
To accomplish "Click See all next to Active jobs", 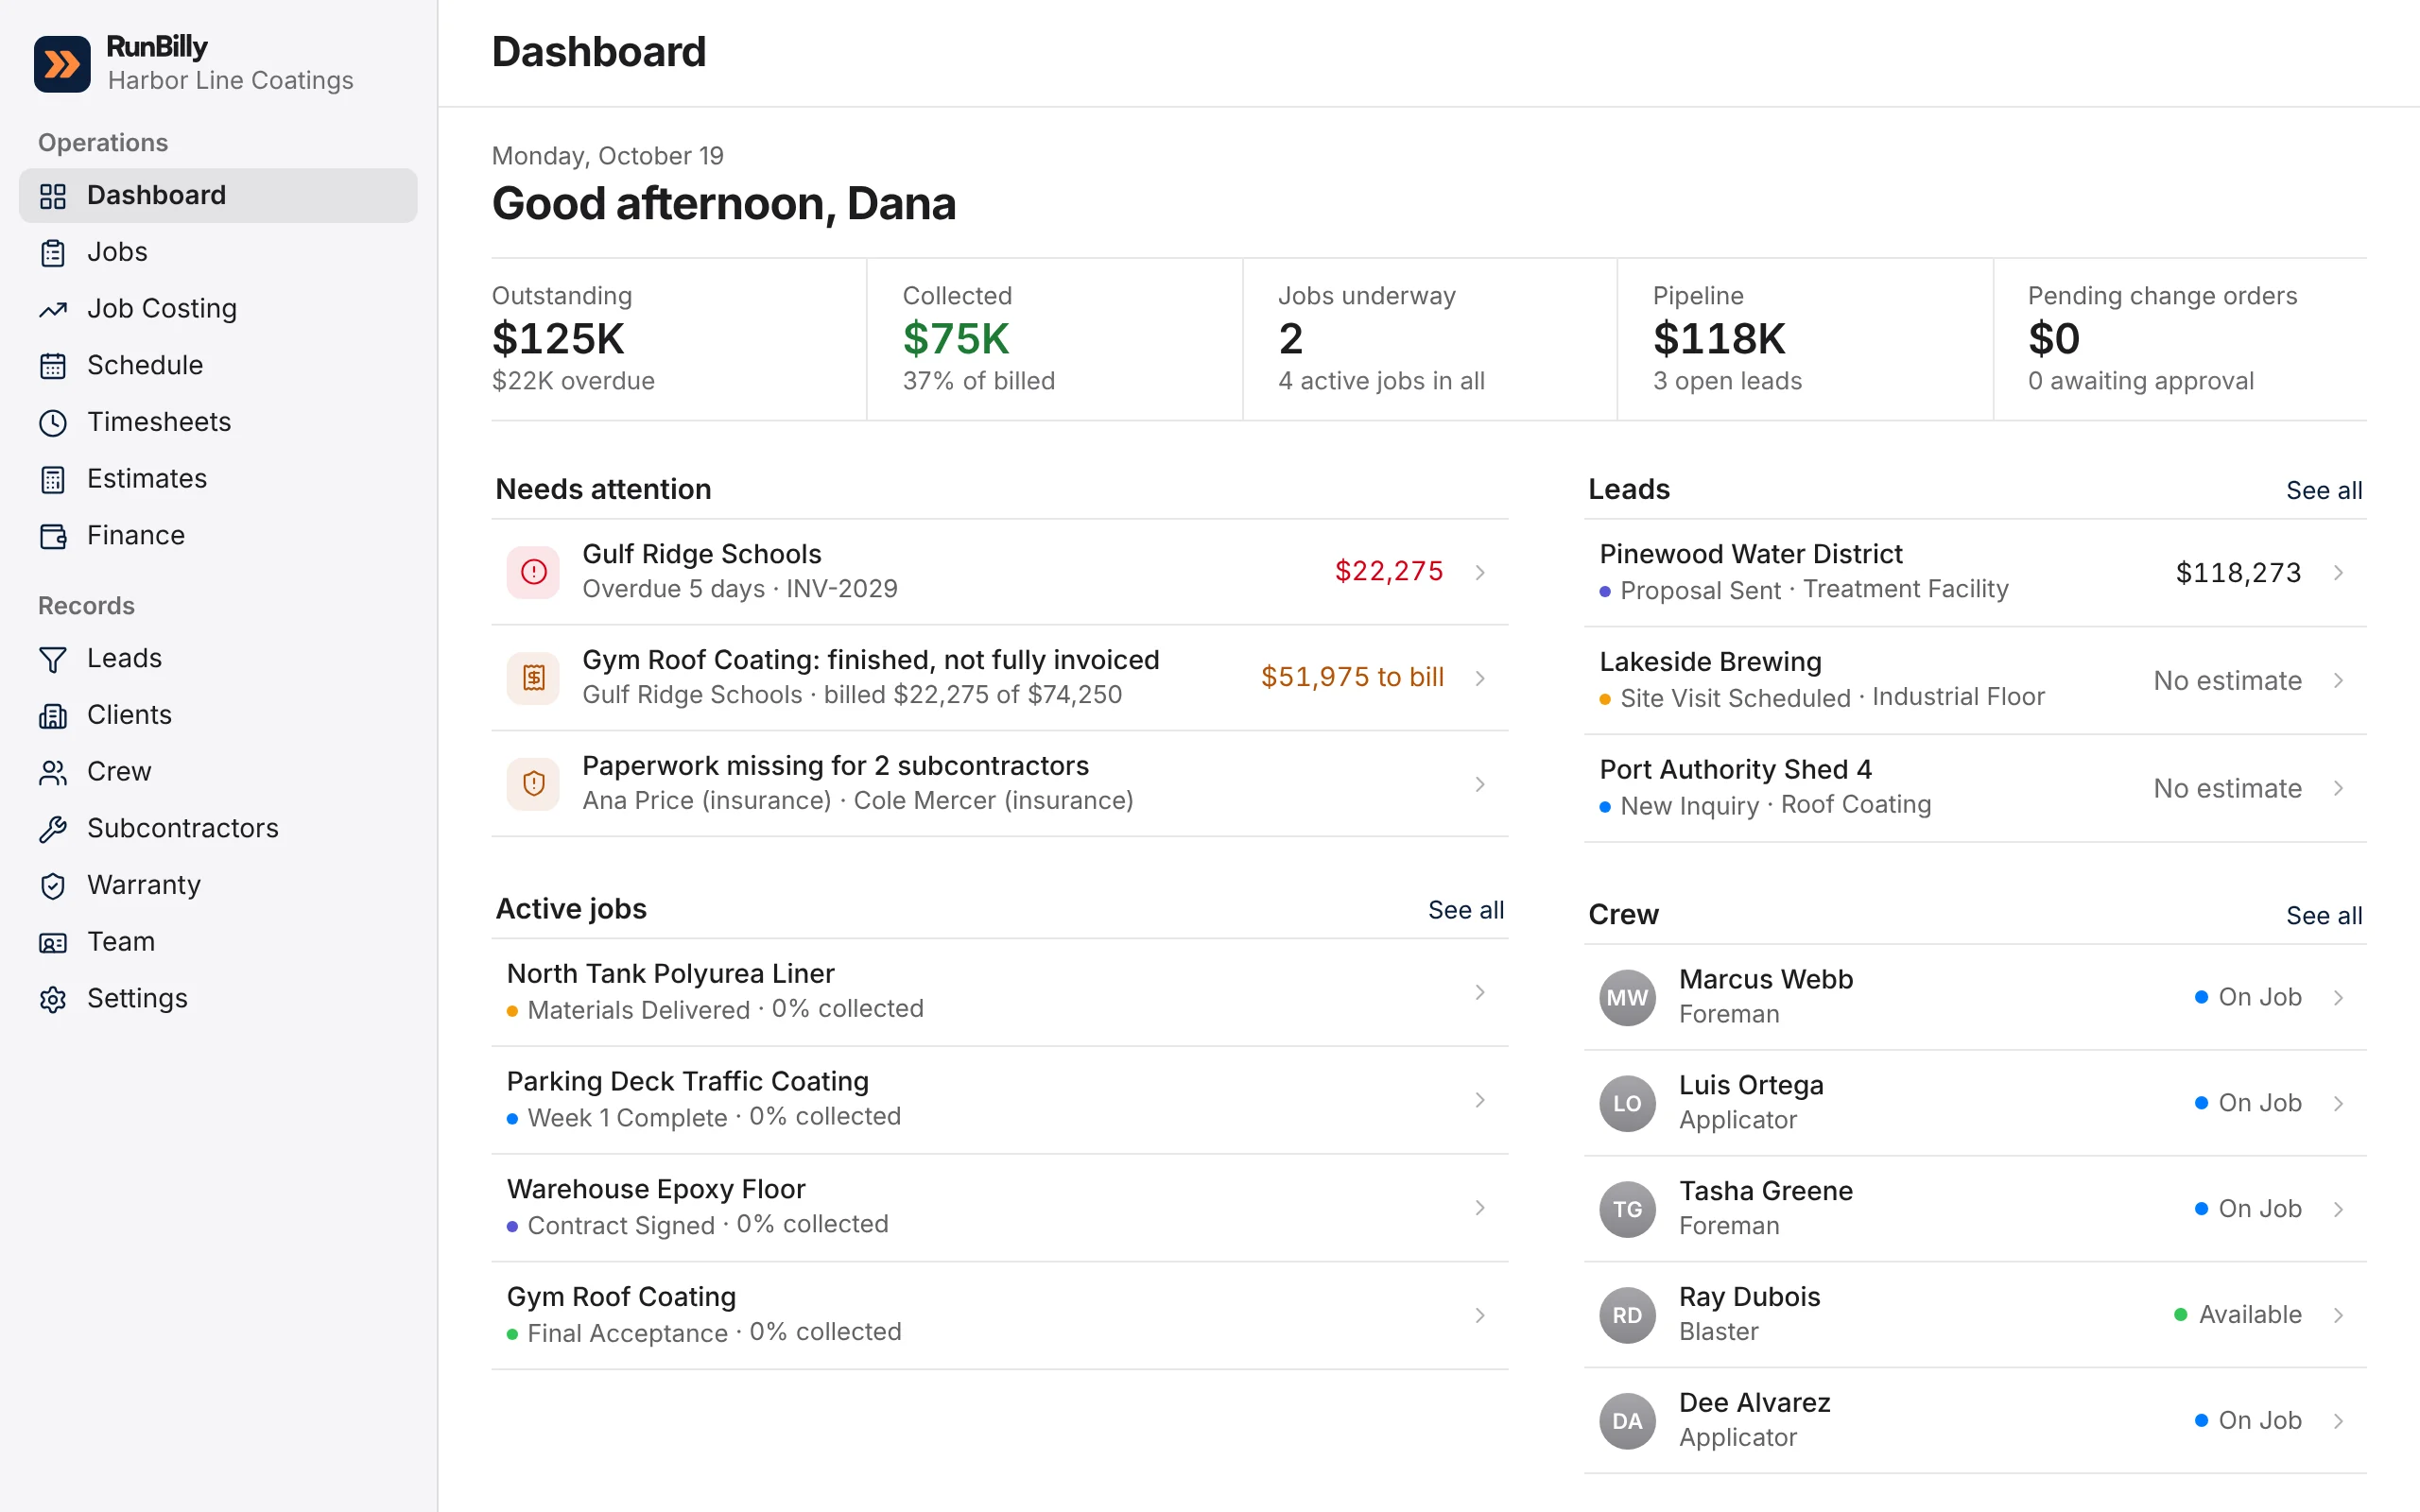I will pyautogui.click(x=1466, y=909).
